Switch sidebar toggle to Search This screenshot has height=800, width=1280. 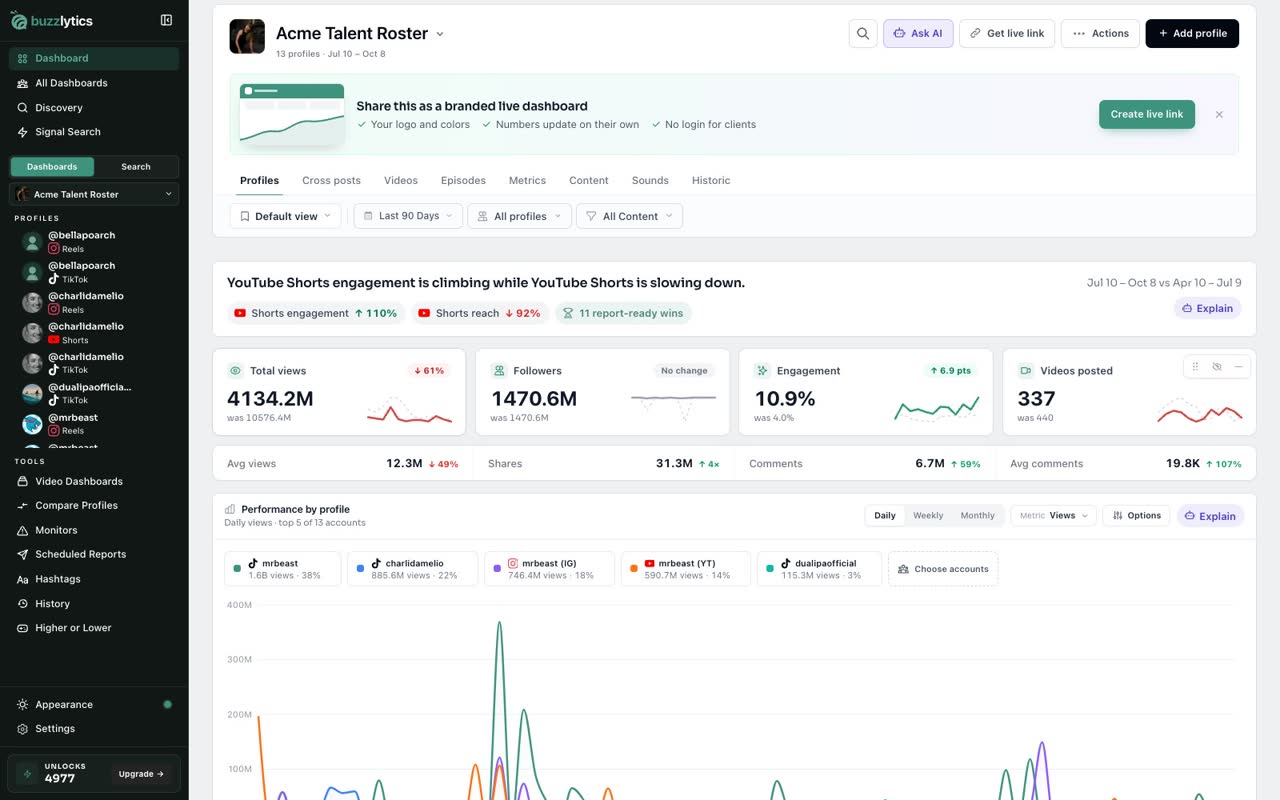coord(136,167)
